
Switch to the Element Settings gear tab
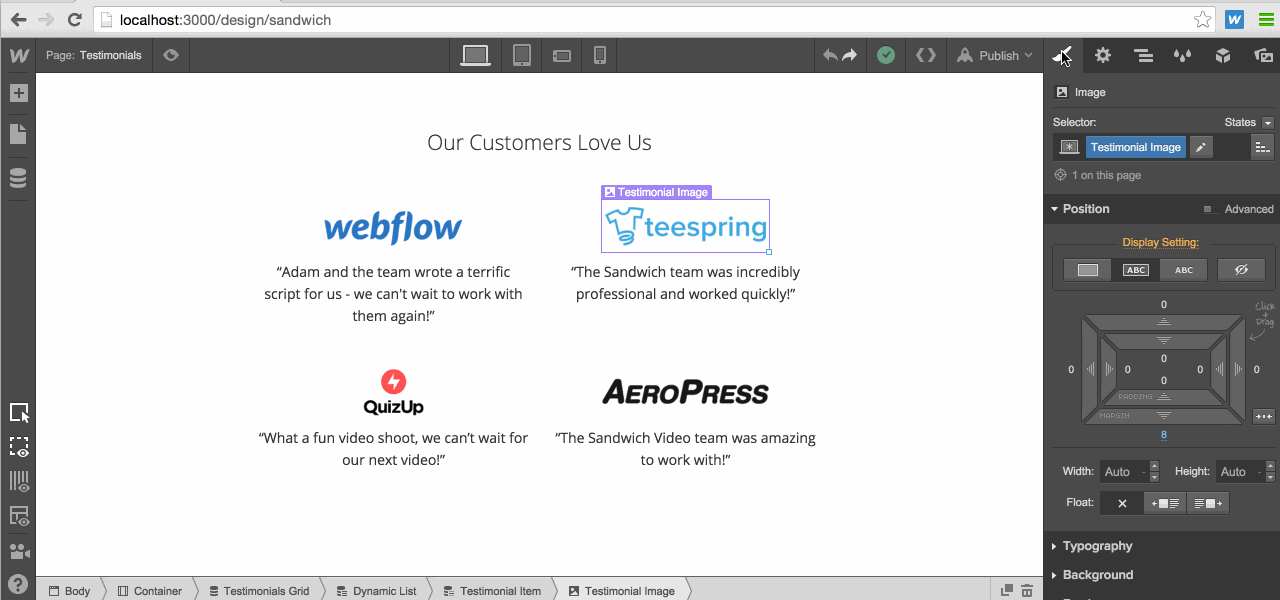click(x=1102, y=56)
